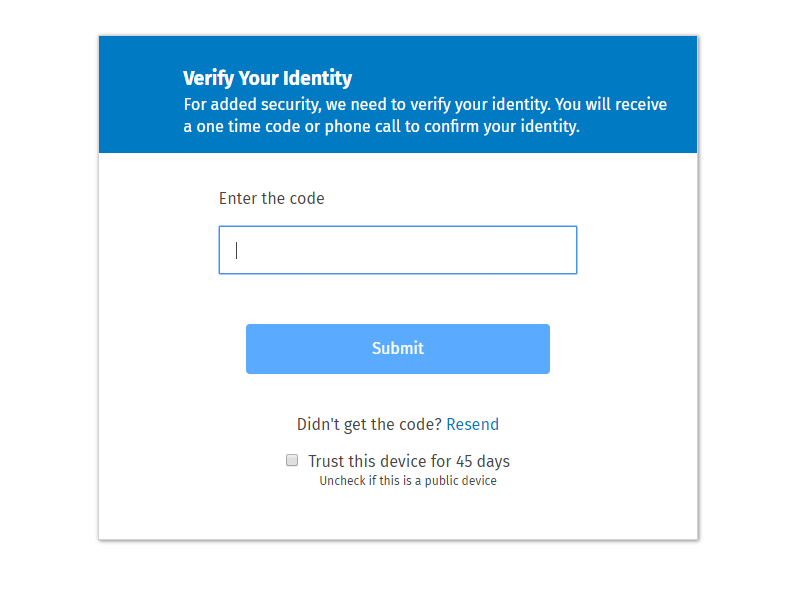Click the Submit button
This screenshot has width=790, height=606.
pyautogui.click(x=398, y=349)
